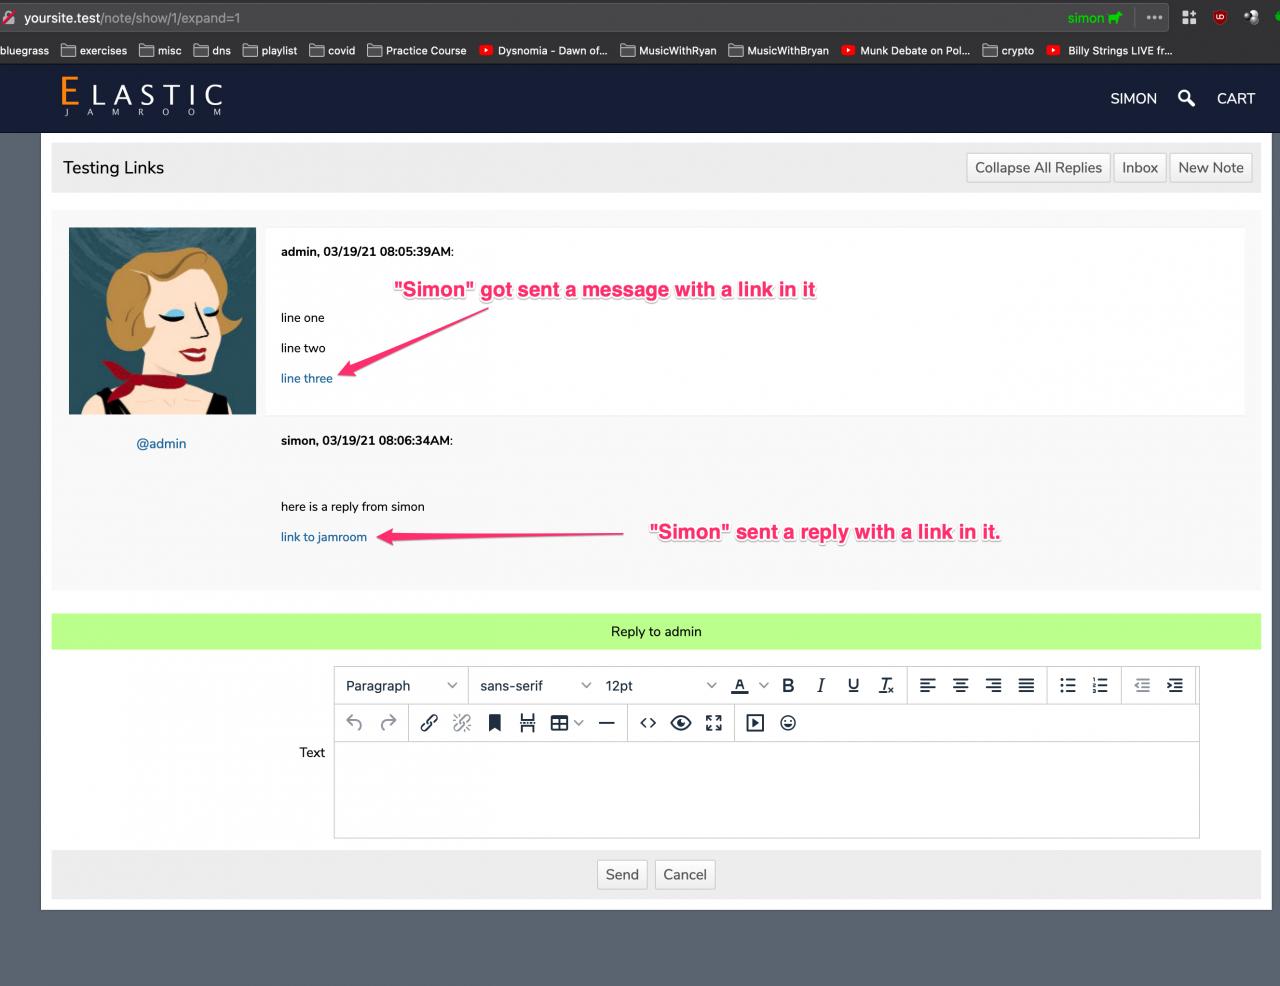Justify text in the editor
1280x986 pixels.
pos(1026,686)
